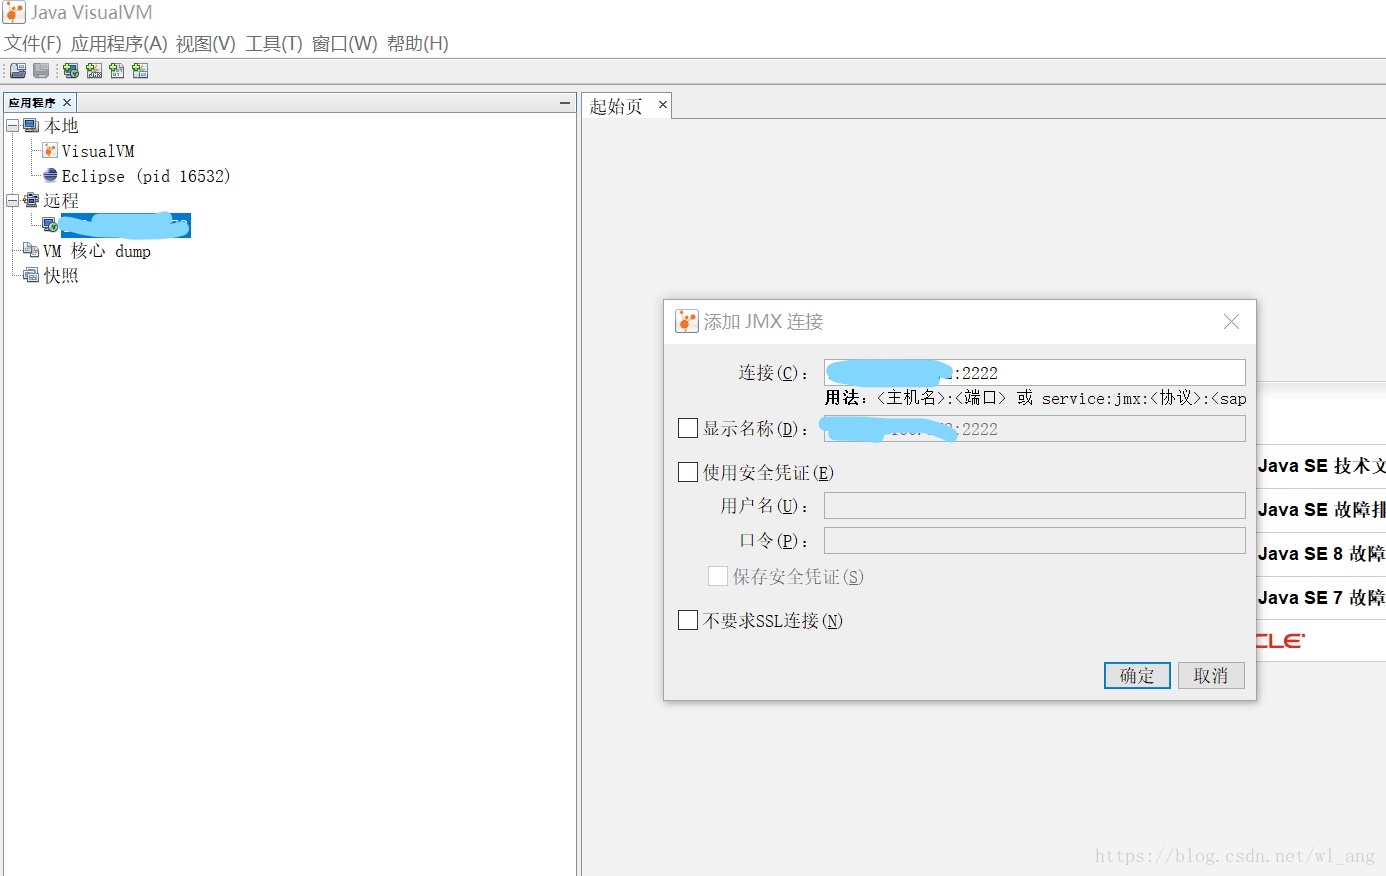The width and height of the screenshot is (1386, 876).
Task: Close the 应用程序 panel tab
Action: pyautogui.click(x=67, y=103)
